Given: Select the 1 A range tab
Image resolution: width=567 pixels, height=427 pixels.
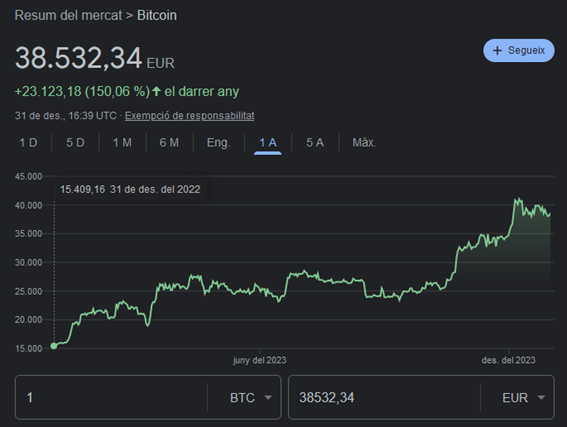Looking at the screenshot, I should pyautogui.click(x=268, y=142).
